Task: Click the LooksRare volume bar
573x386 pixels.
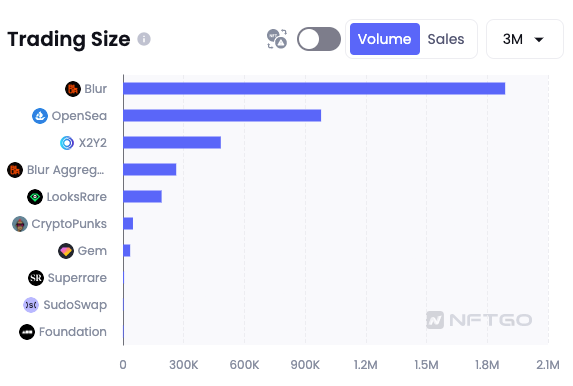Action: pyautogui.click(x=143, y=197)
